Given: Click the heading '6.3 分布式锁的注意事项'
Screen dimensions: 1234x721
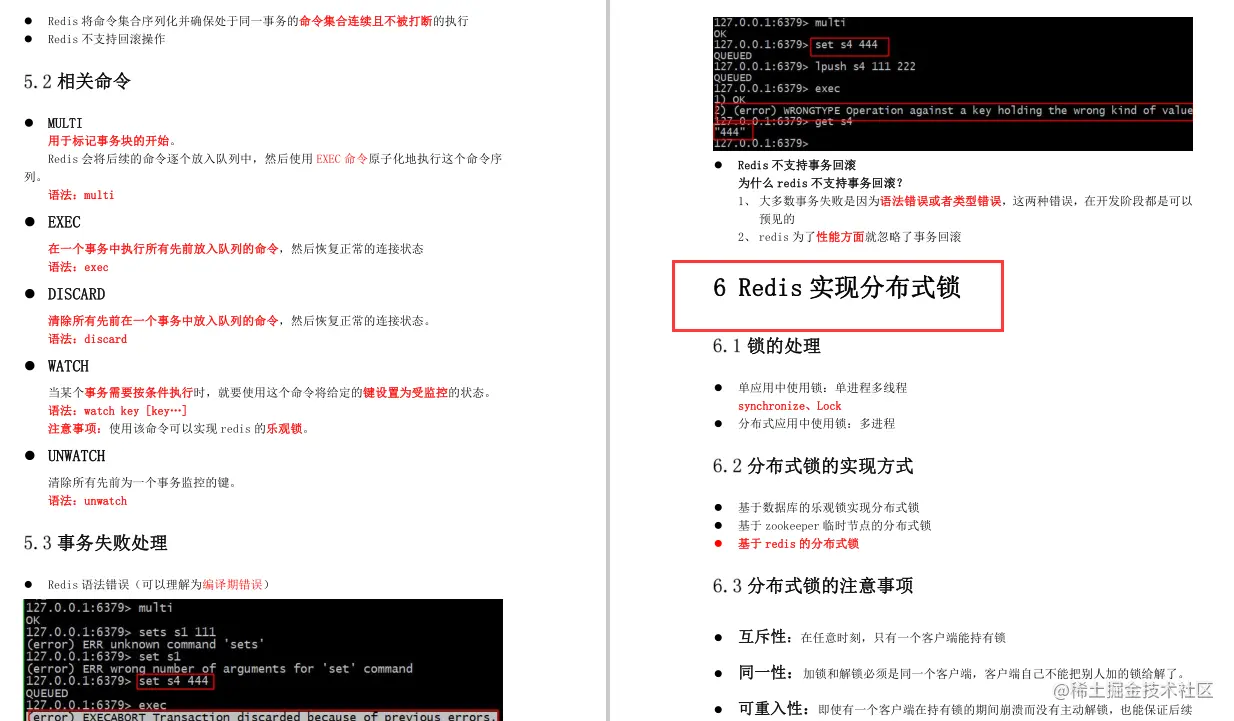Looking at the screenshot, I should click(x=813, y=586).
